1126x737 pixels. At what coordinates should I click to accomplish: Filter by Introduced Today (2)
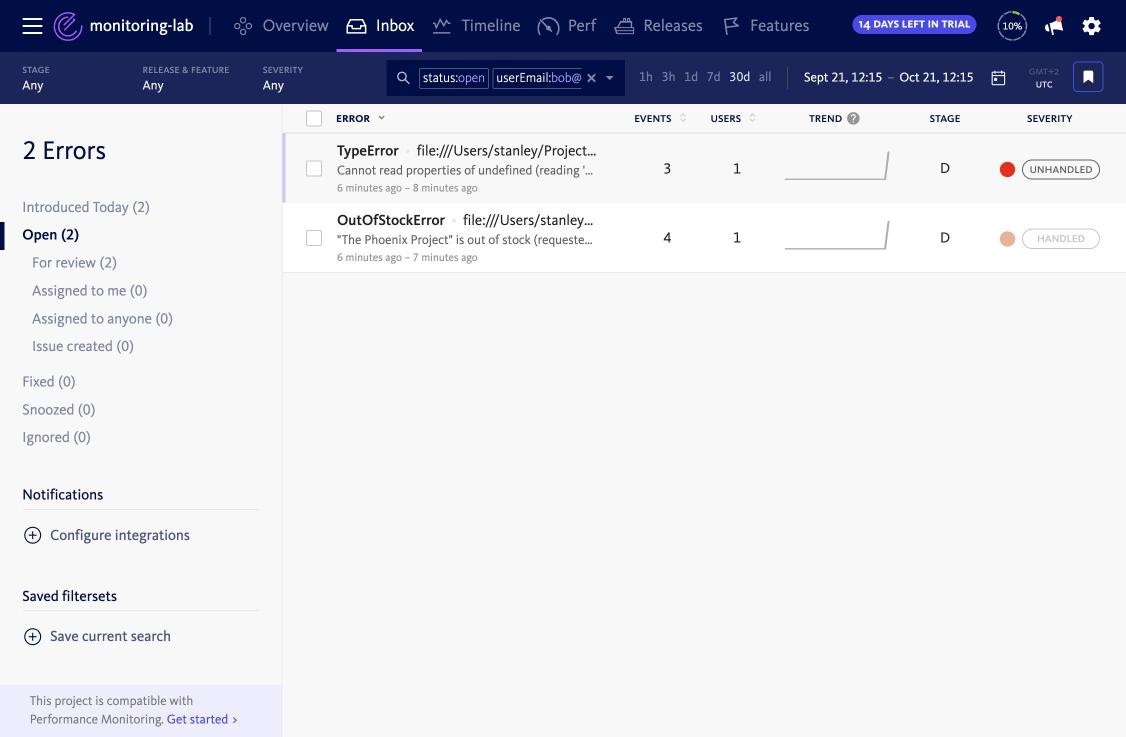click(85, 207)
